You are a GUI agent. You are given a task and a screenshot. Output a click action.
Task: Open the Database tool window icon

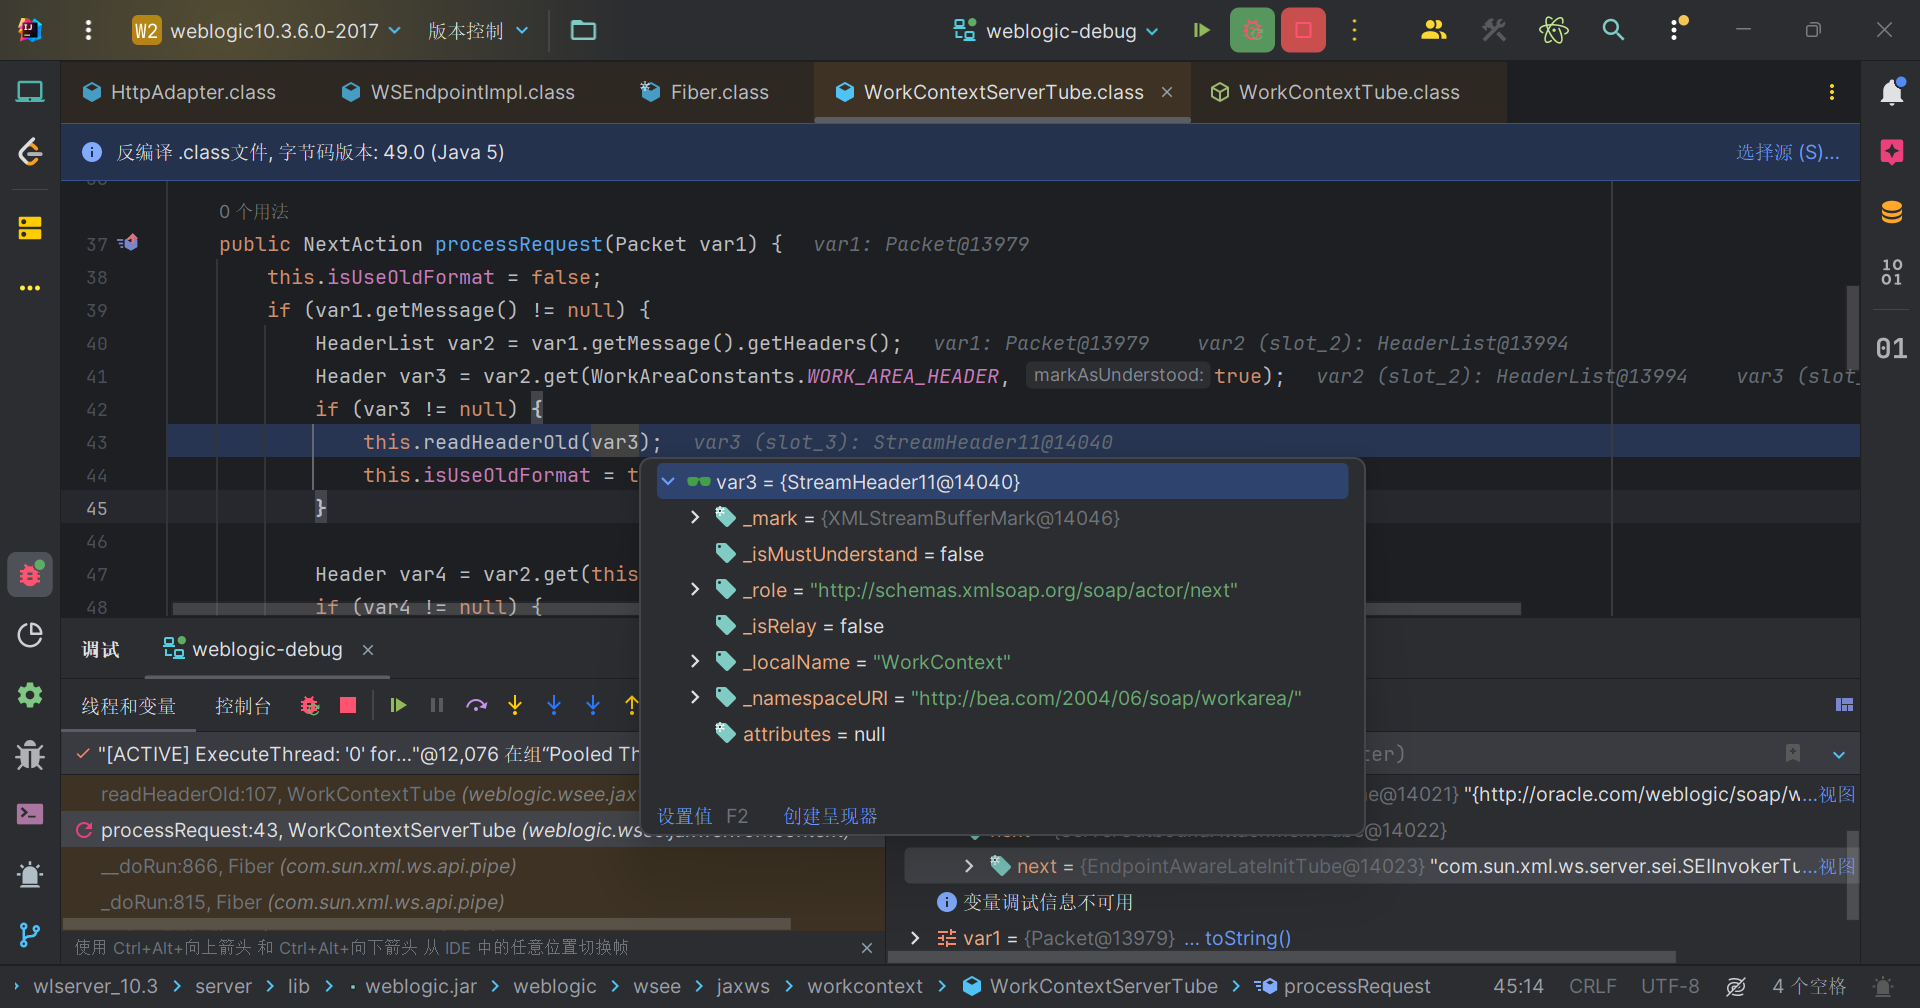point(1891,212)
